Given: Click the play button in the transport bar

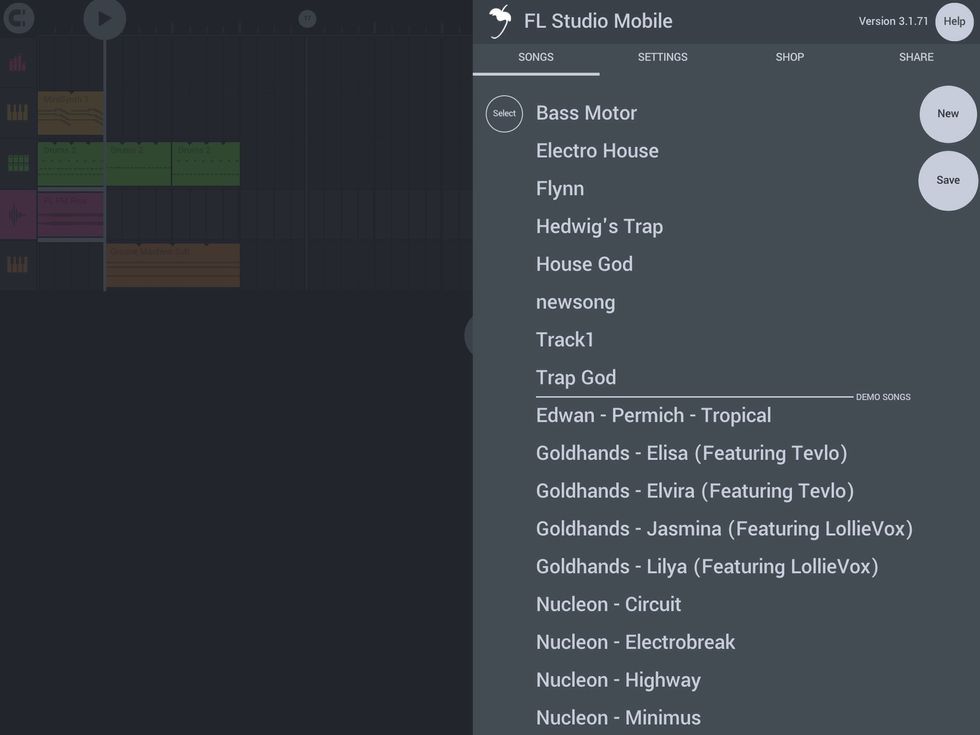Looking at the screenshot, I should [x=104, y=19].
